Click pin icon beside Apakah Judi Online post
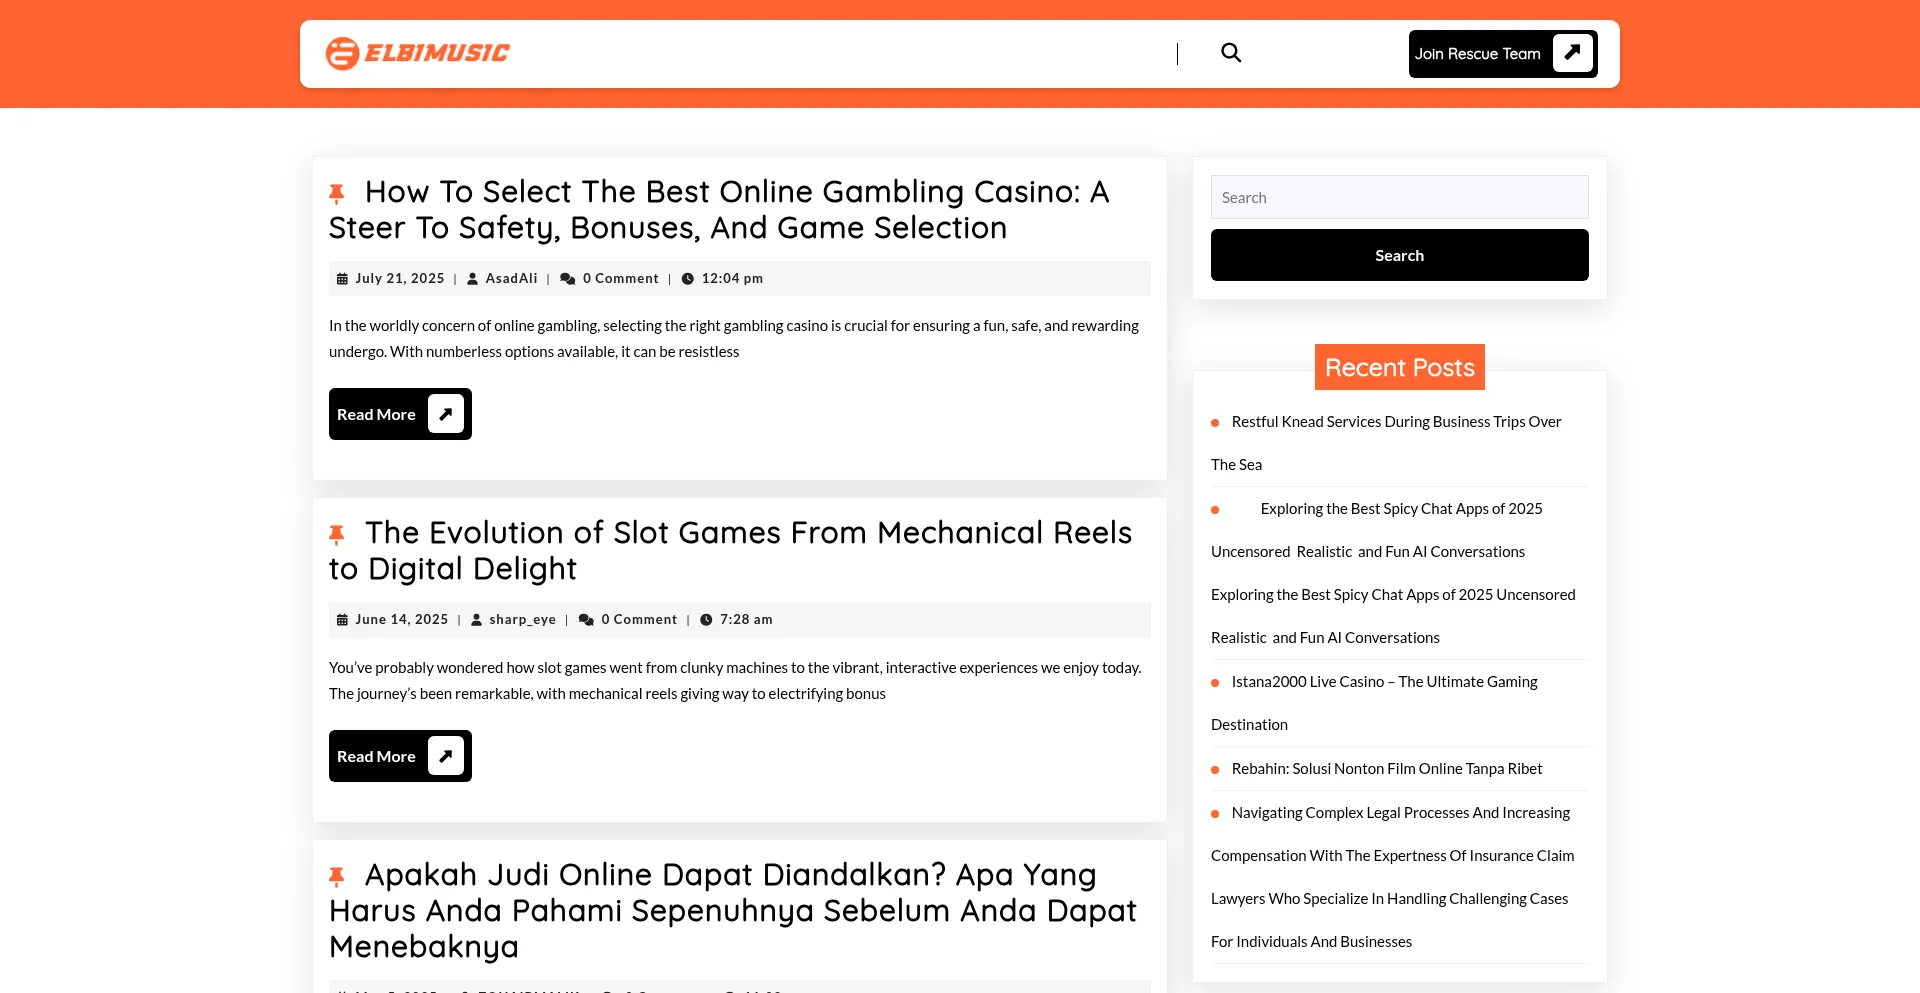Screen dimensions: 1920x993 337,876
